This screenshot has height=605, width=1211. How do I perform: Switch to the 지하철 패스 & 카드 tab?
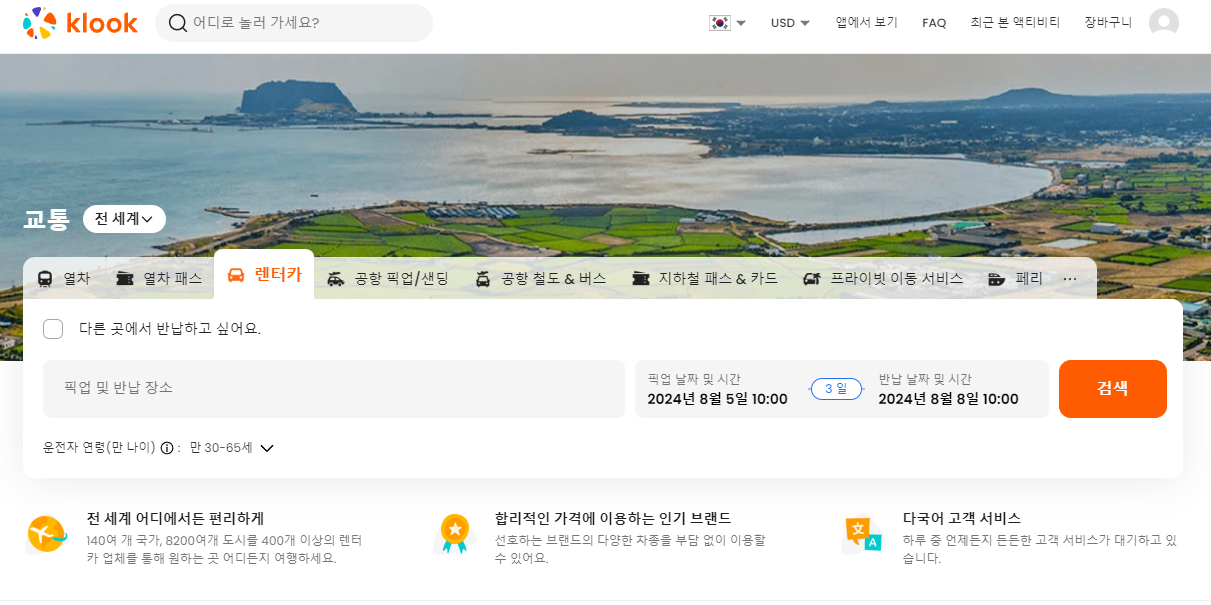point(705,279)
